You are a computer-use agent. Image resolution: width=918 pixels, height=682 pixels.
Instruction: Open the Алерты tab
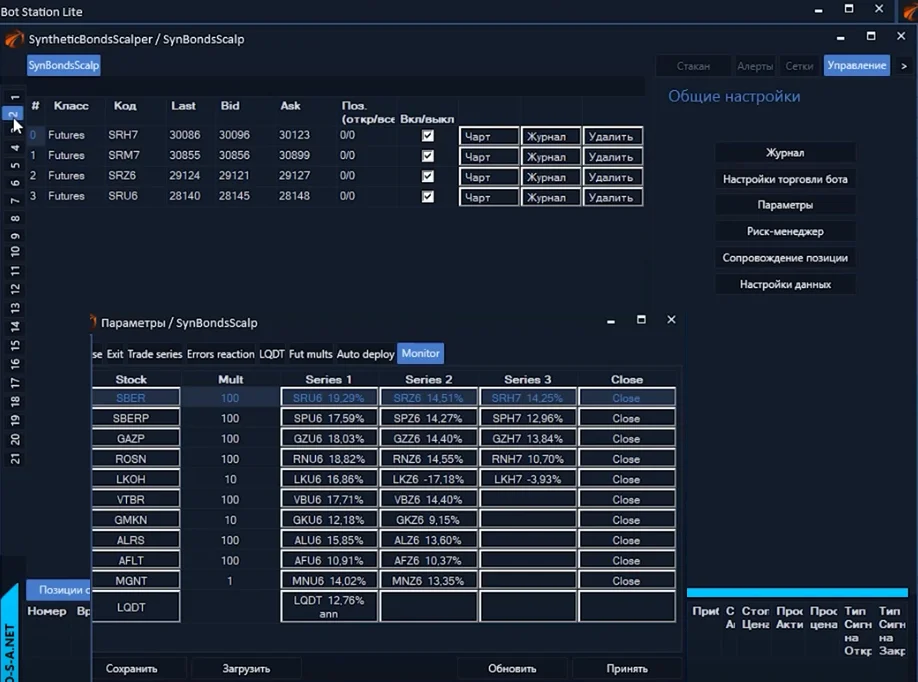coord(755,66)
